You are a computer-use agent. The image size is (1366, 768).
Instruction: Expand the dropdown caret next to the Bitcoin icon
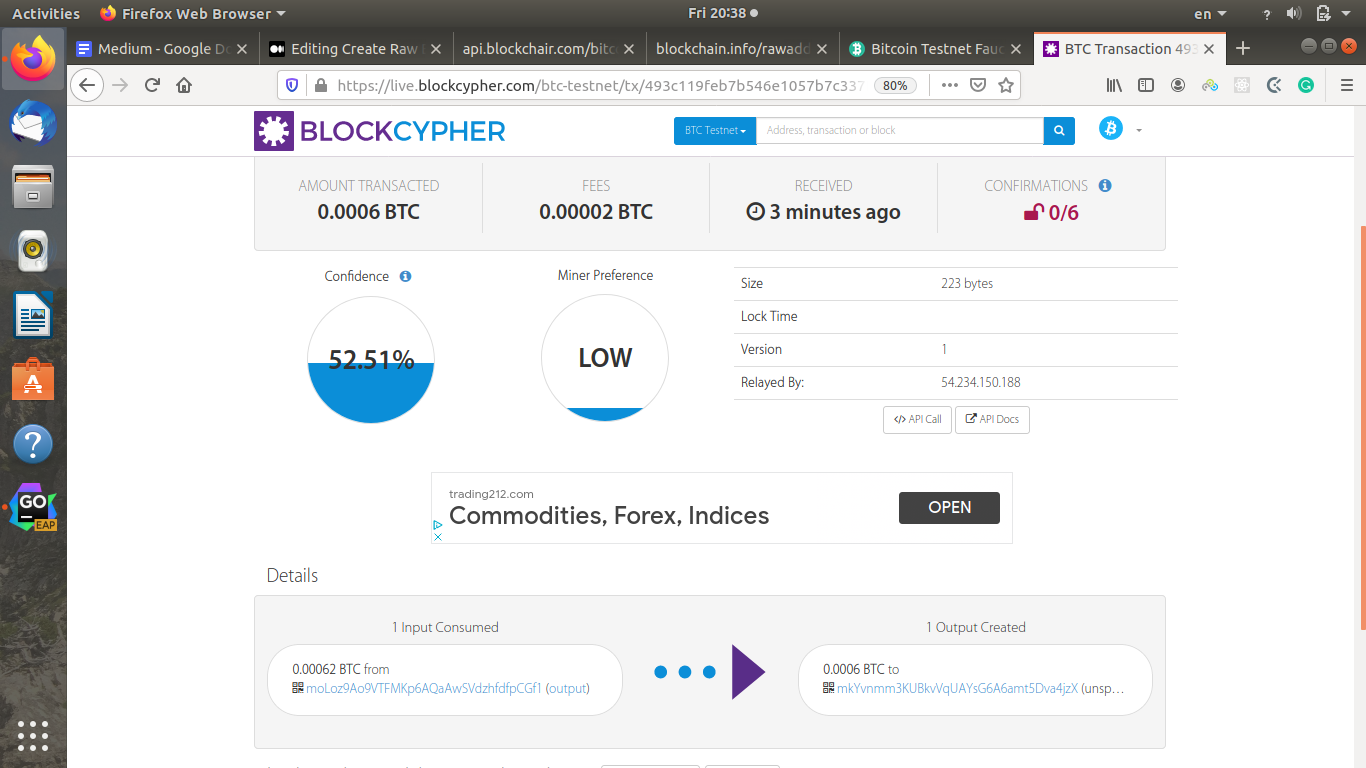tap(1138, 130)
